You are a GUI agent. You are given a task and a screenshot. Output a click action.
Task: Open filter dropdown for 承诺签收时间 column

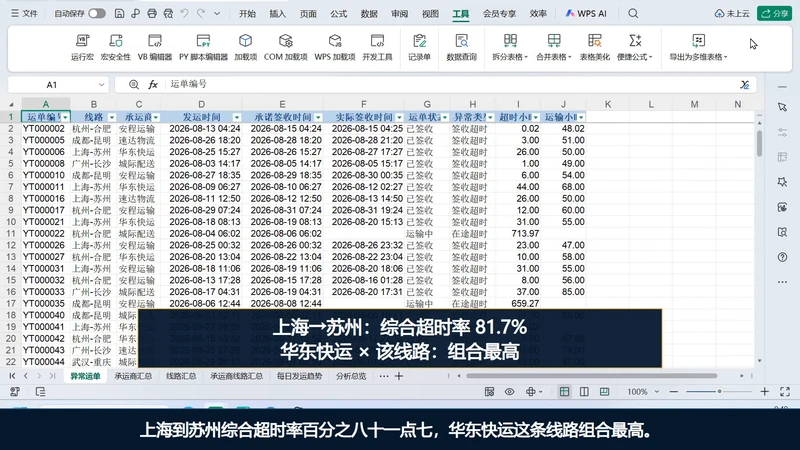pos(318,117)
